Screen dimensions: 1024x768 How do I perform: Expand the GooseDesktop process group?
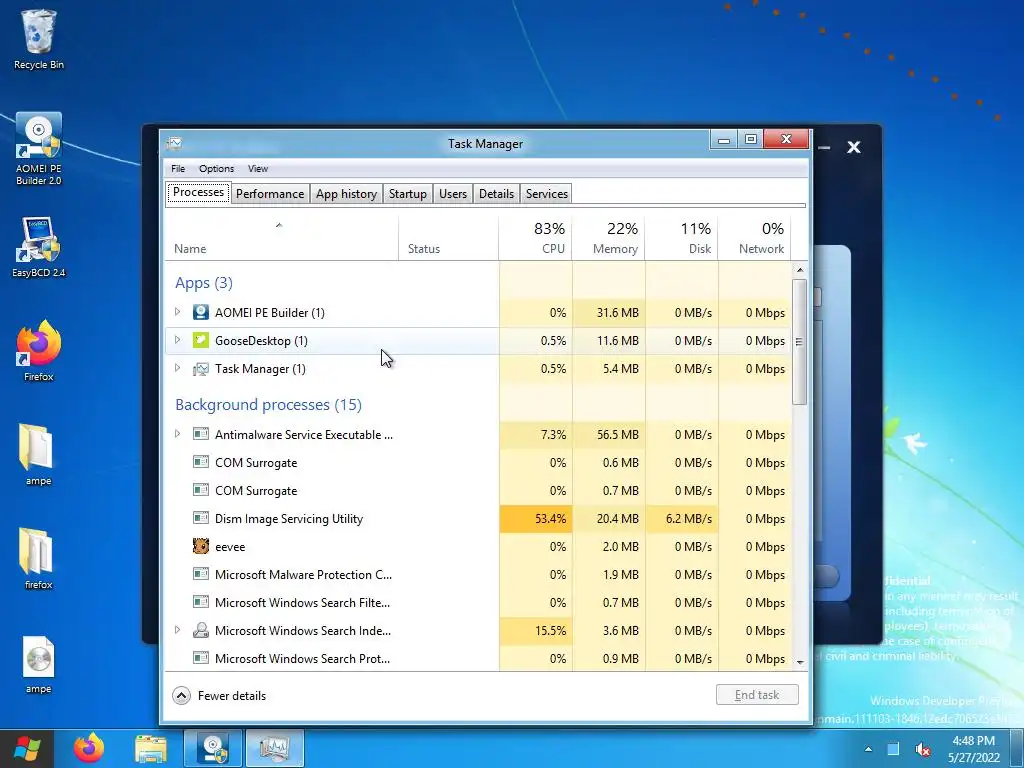pos(177,340)
